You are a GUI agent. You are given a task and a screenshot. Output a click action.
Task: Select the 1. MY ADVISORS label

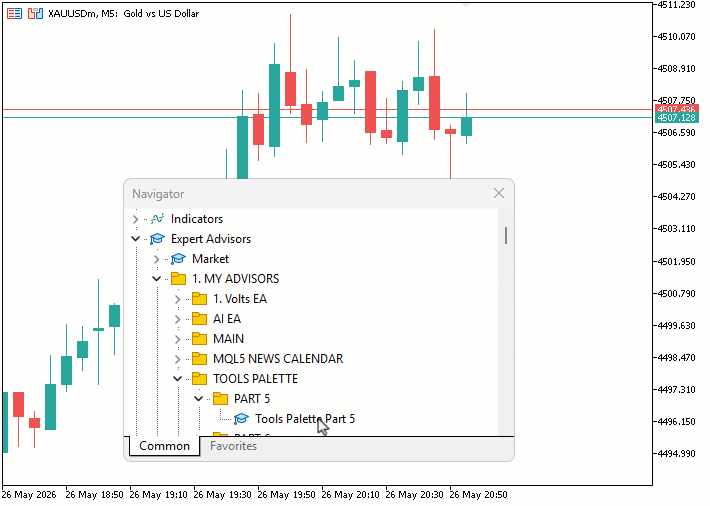235,279
